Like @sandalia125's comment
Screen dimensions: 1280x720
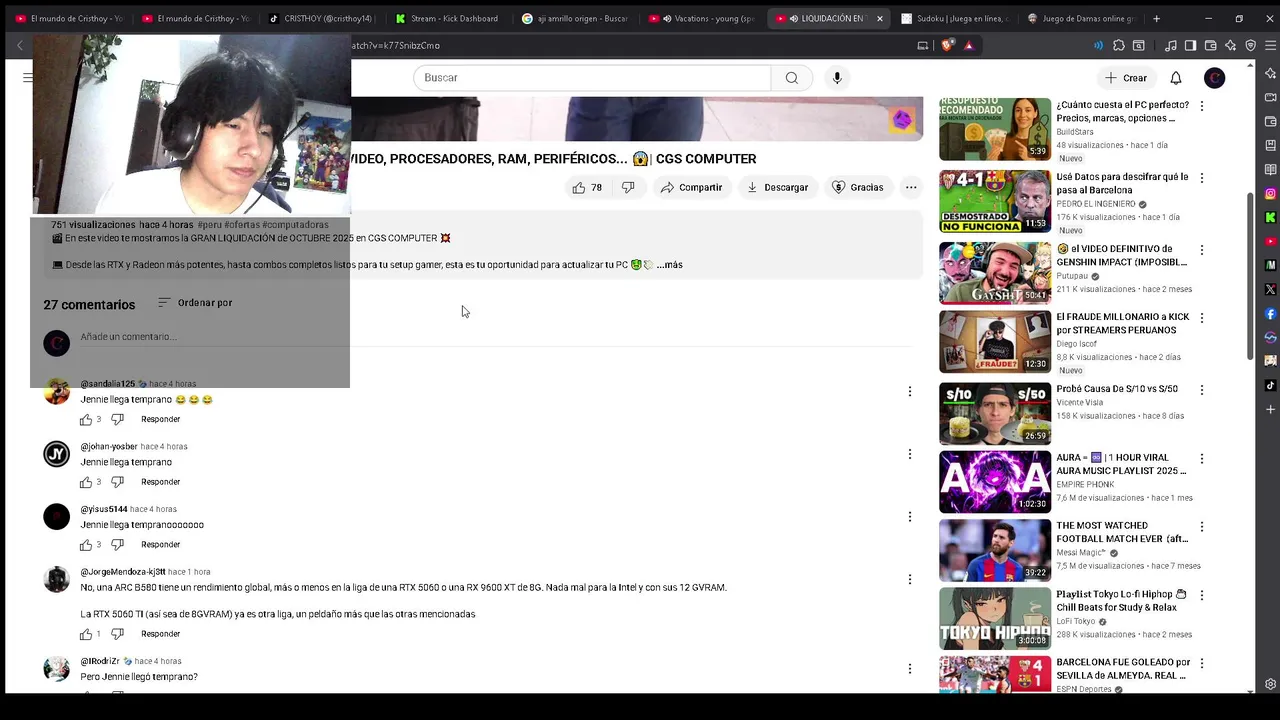click(86, 420)
